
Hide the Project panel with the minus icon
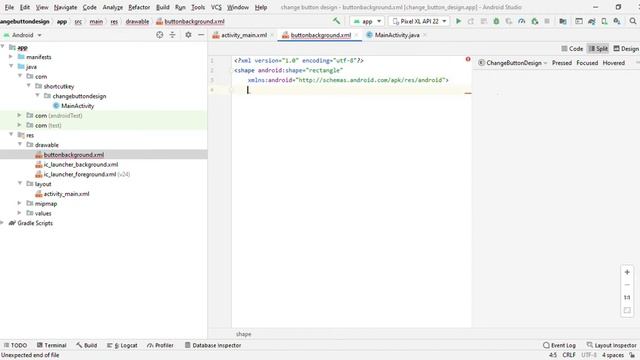(x=201, y=35)
